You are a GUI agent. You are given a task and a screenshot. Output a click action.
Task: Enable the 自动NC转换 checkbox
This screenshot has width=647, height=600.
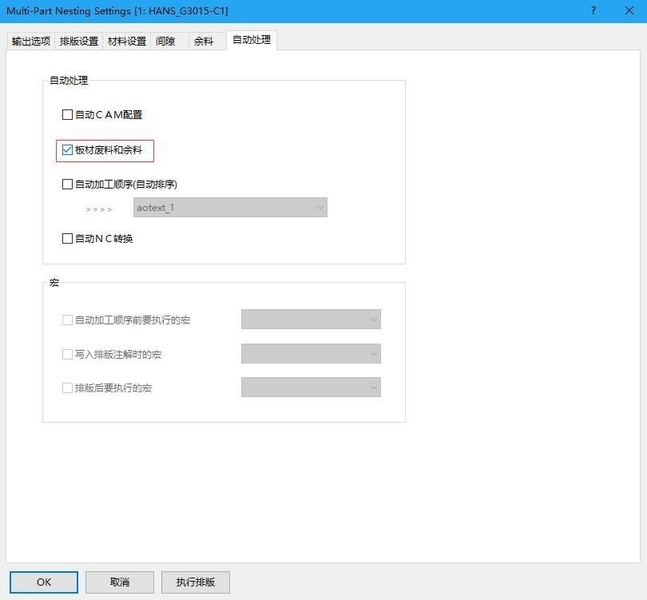(67, 239)
